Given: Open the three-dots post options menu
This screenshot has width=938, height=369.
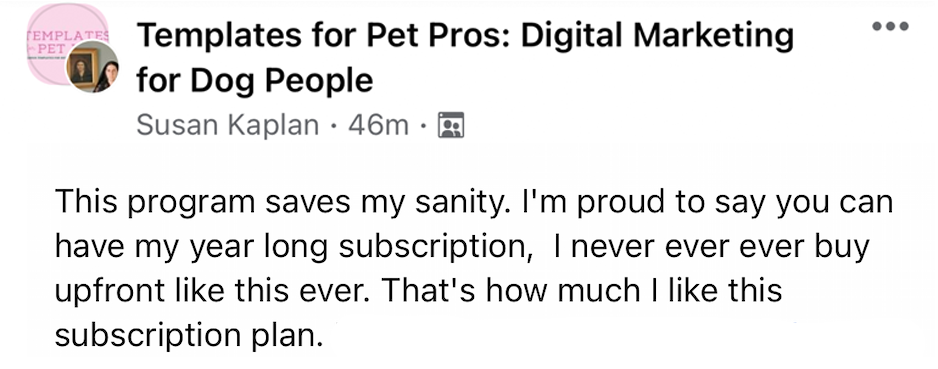Looking at the screenshot, I should point(890,26).
